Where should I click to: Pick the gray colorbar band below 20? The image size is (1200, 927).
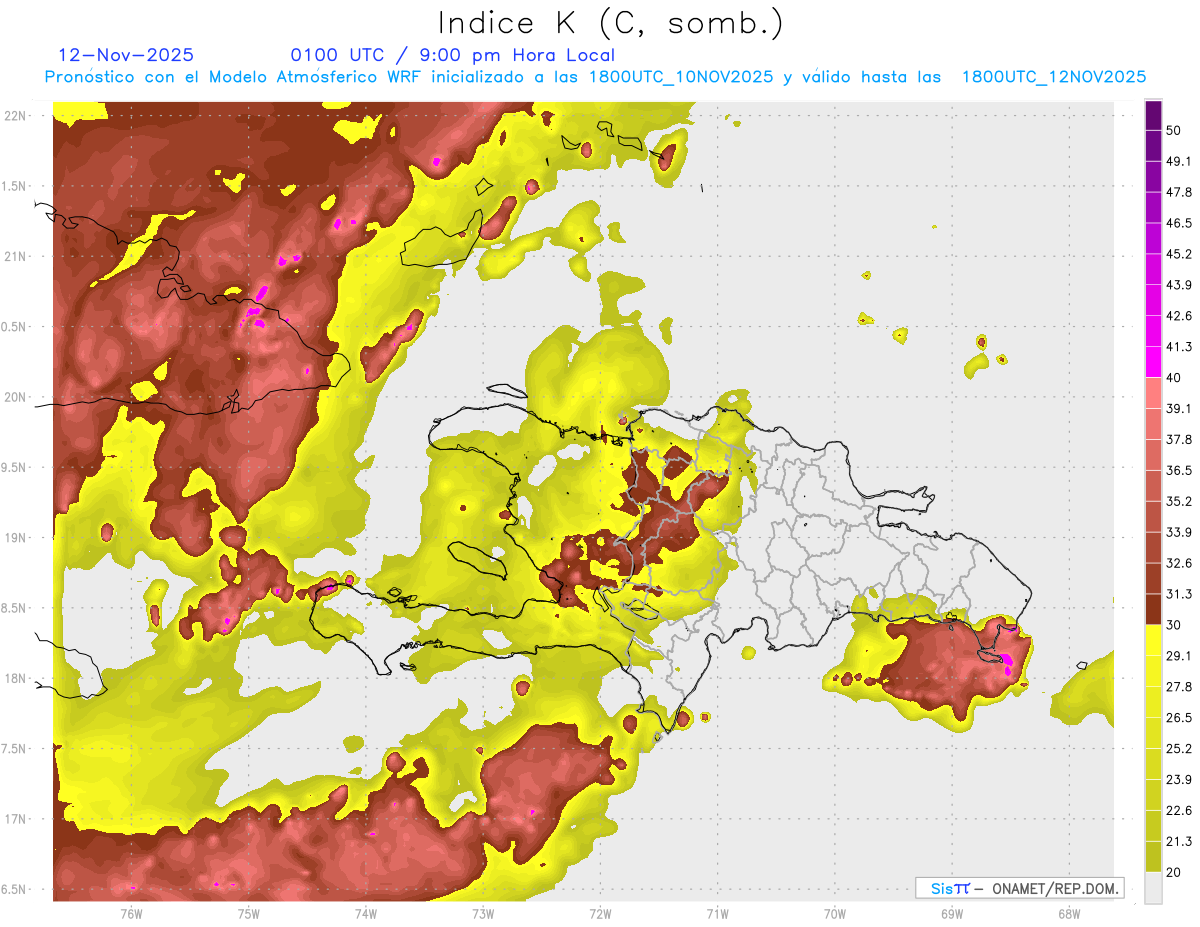click(x=1153, y=888)
